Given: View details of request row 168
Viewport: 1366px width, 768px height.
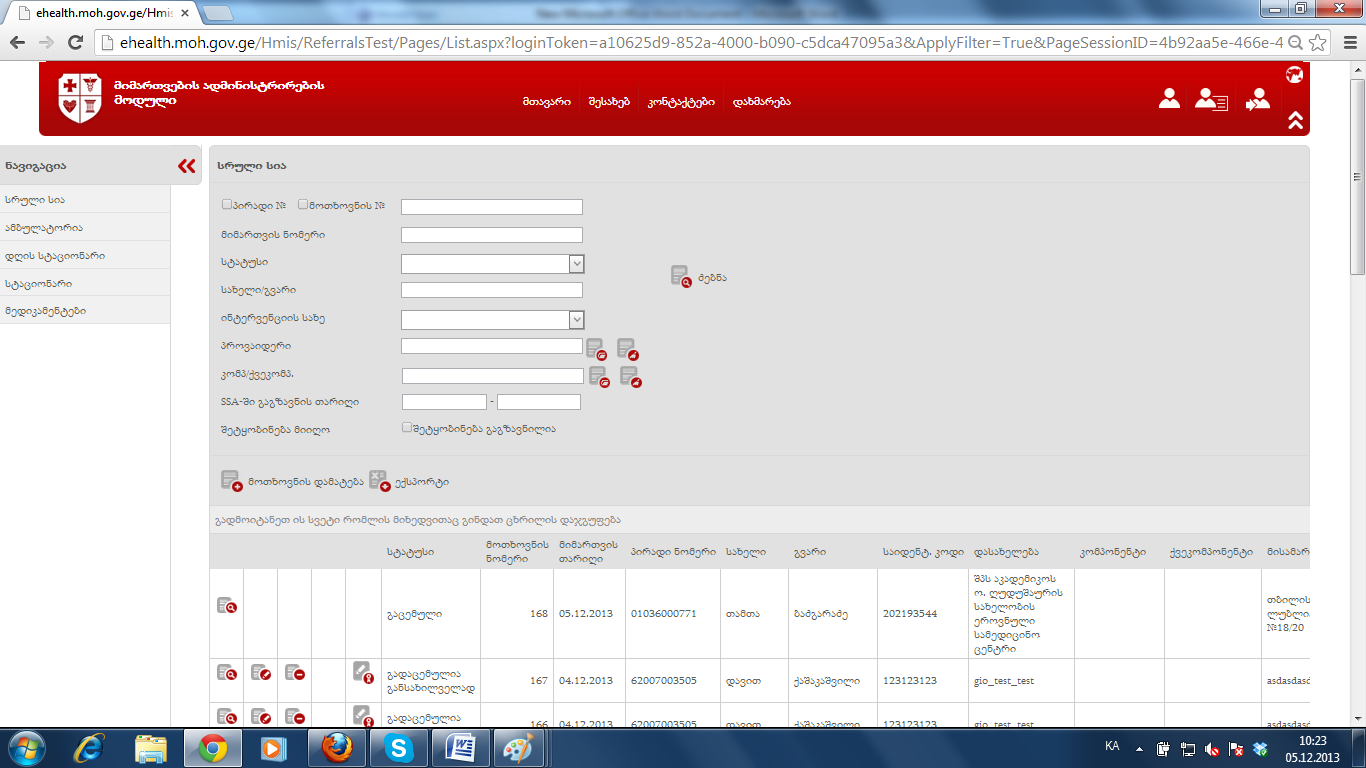Looking at the screenshot, I should point(226,605).
